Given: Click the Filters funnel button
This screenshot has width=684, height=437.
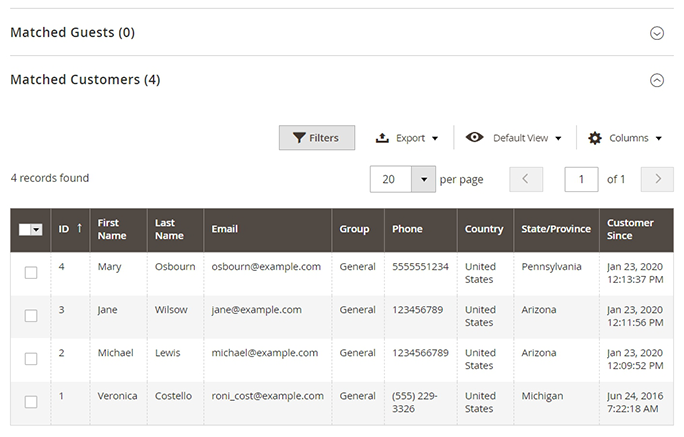Looking at the screenshot, I should [316, 138].
